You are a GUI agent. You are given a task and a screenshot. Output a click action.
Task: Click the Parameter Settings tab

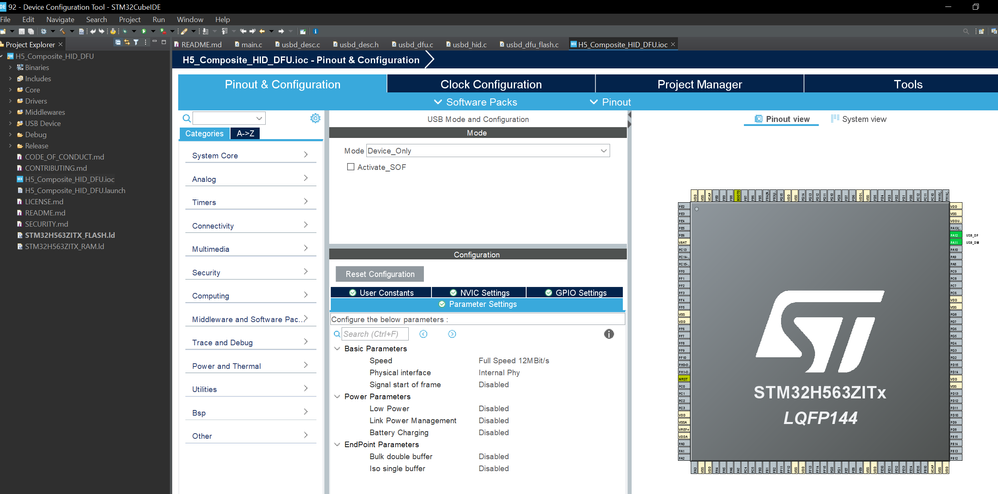[x=477, y=304]
